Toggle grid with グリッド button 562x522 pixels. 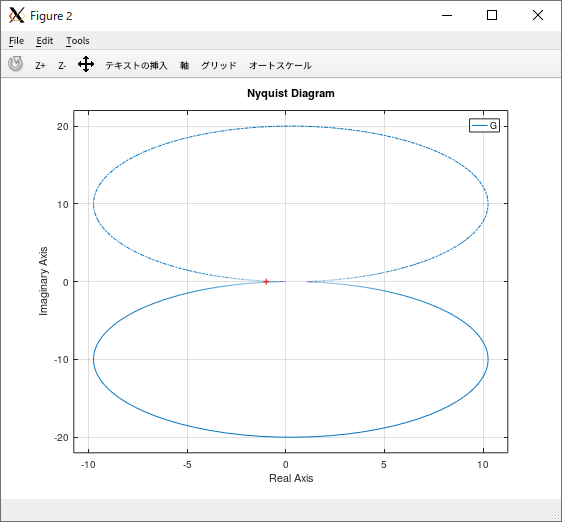219,66
